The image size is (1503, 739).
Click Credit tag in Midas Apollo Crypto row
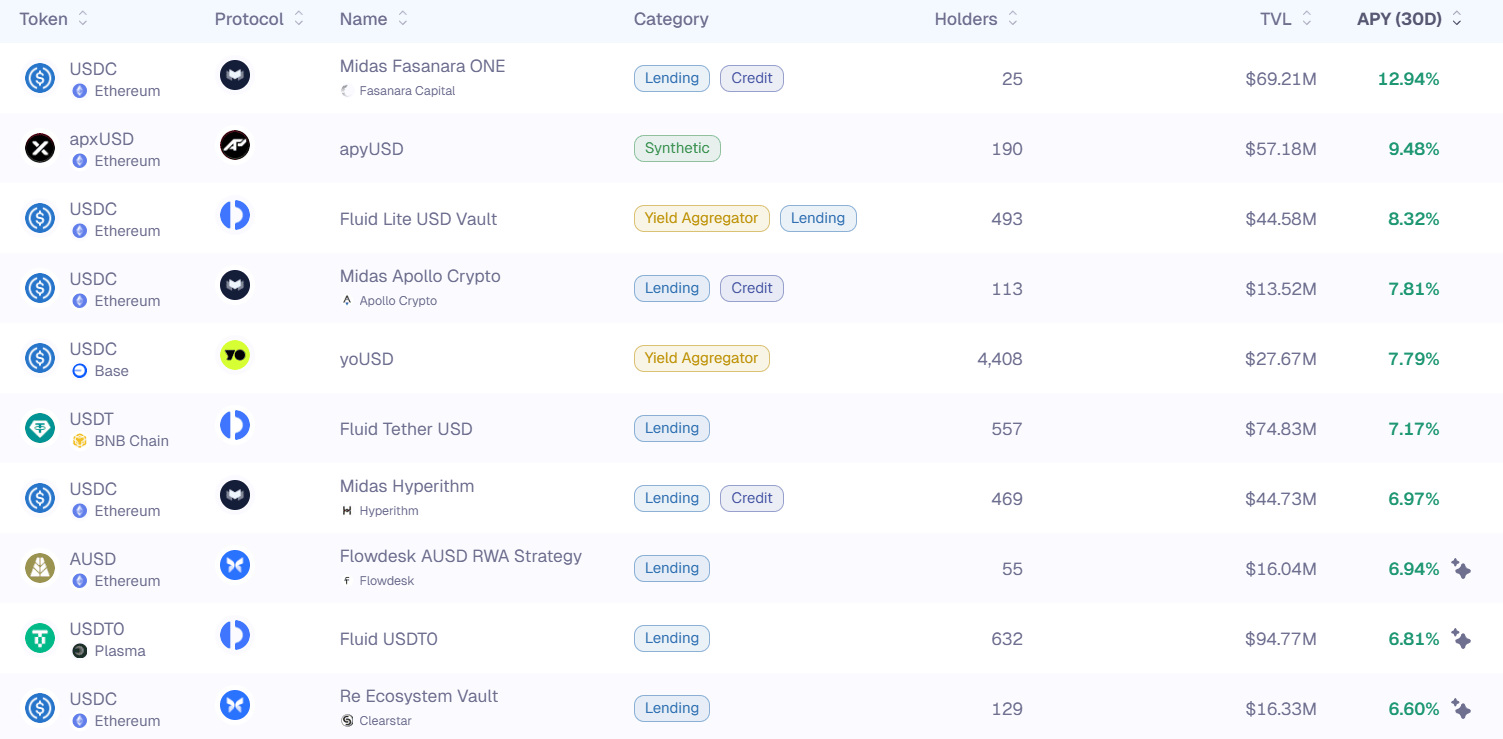coord(752,289)
